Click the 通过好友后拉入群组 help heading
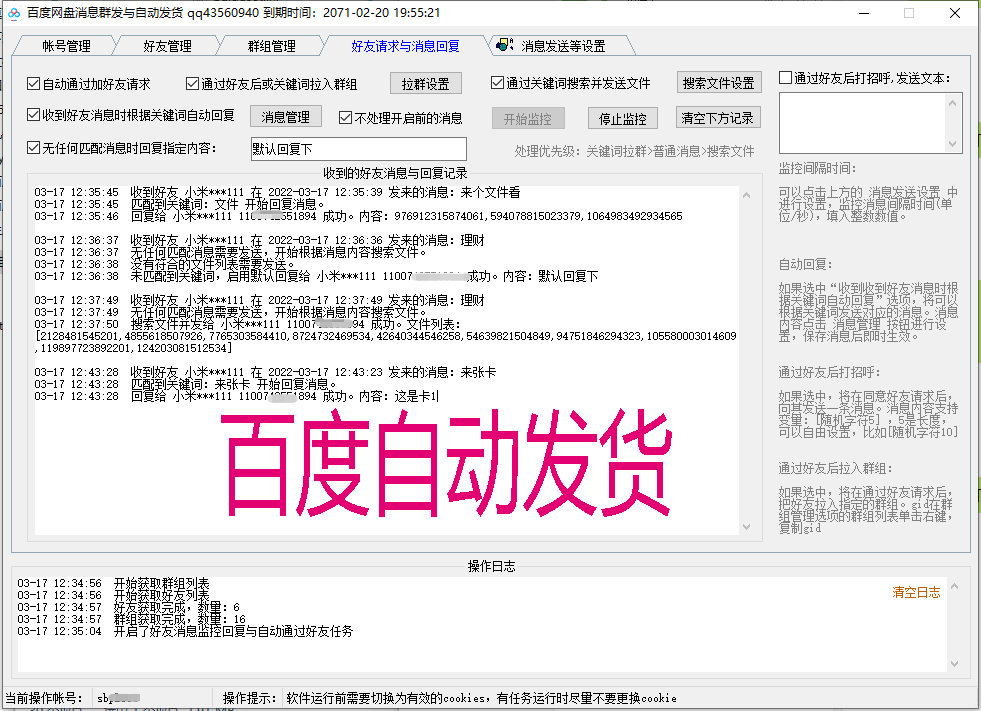The height and width of the screenshot is (711, 981). click(835, 468)
